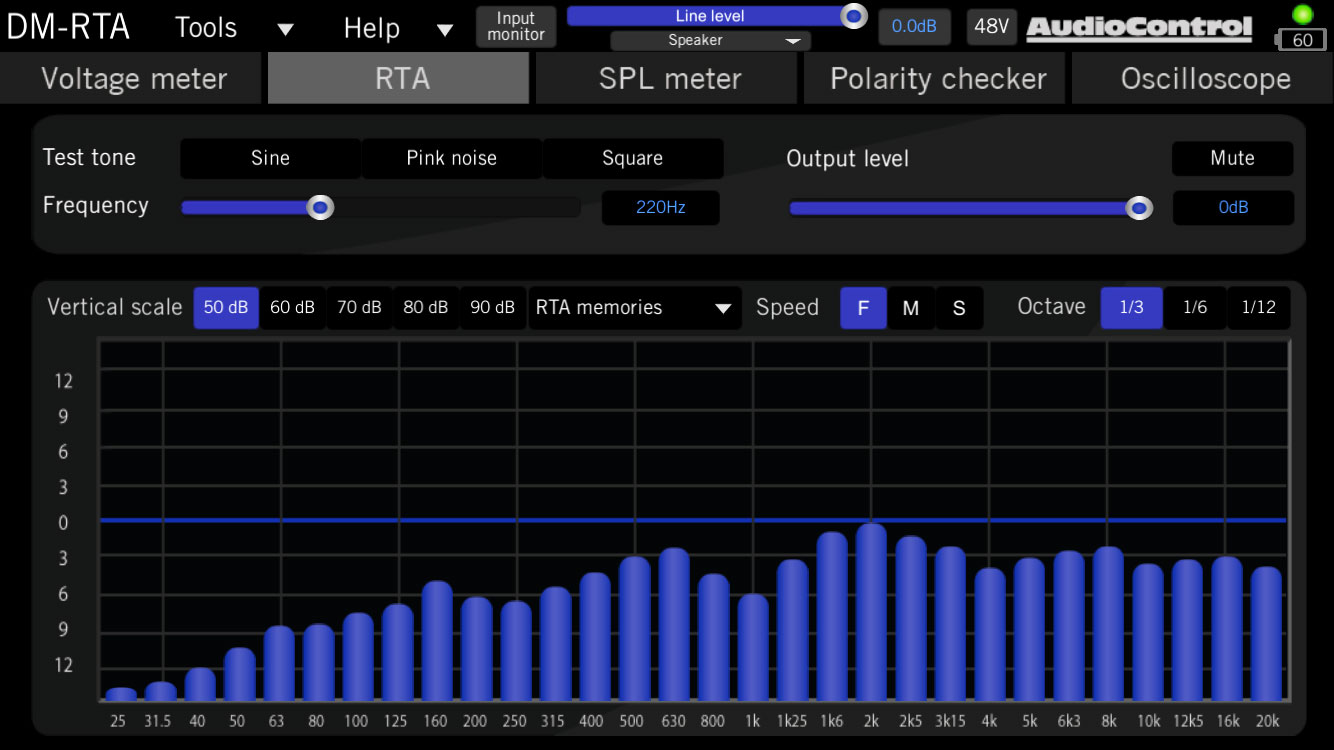
Task: Click the 0 dB reference line
Action: (693, 520)
